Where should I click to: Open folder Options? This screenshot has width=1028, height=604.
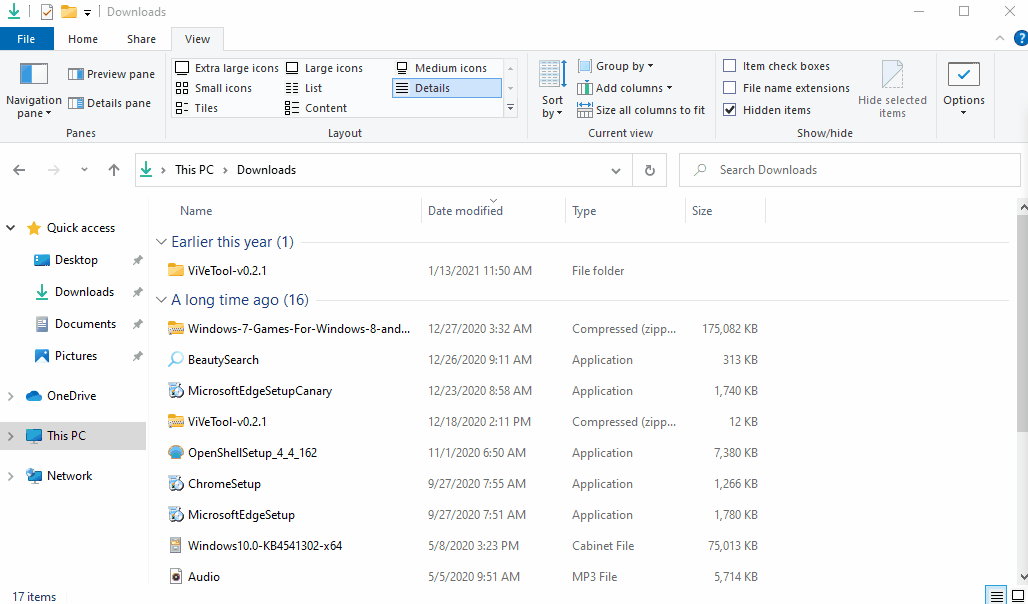click(963, 90)
